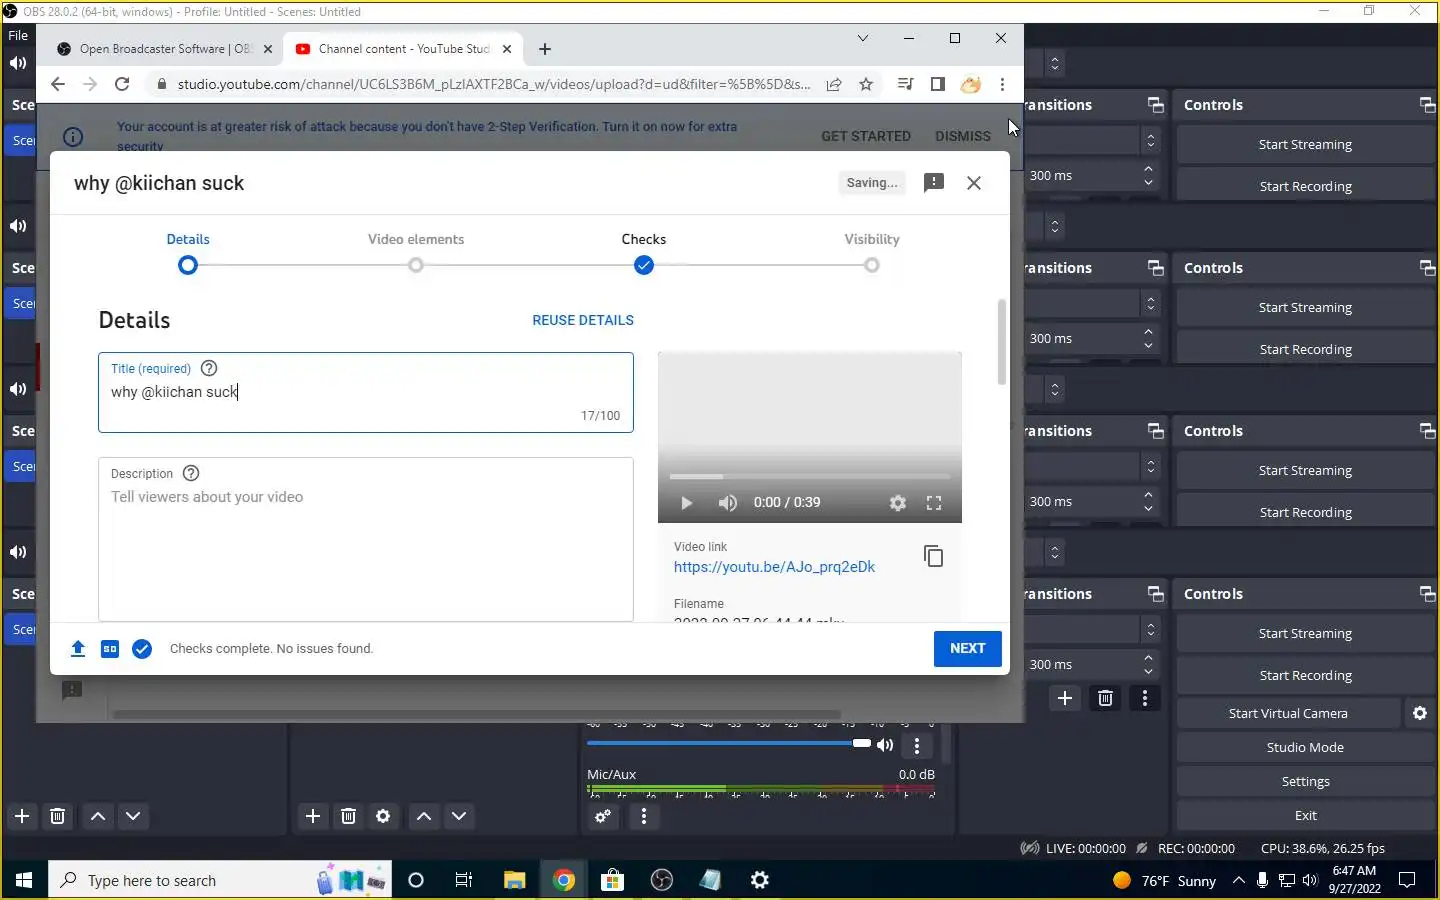The height and width of the screenshot is (900, 1440).
Task: Click Start Recording above Start Virtual Camera
Action: 1305,675
